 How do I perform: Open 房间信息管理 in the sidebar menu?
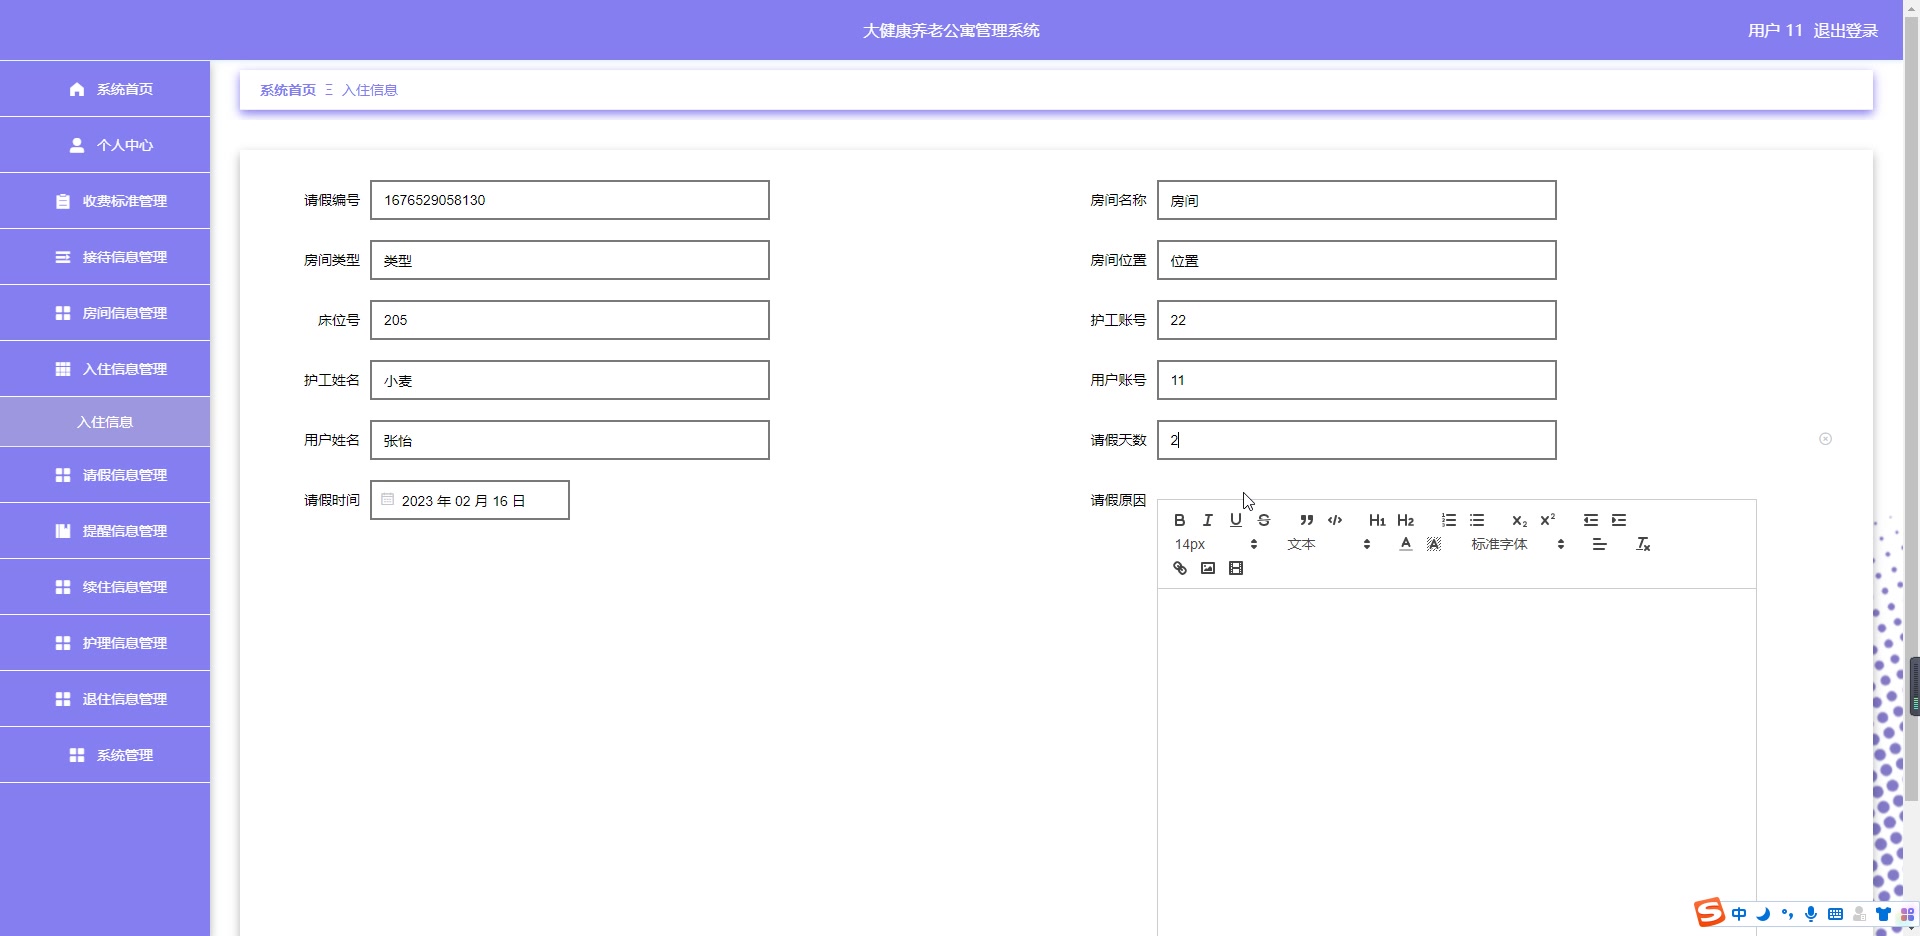(x=104, y=312)
